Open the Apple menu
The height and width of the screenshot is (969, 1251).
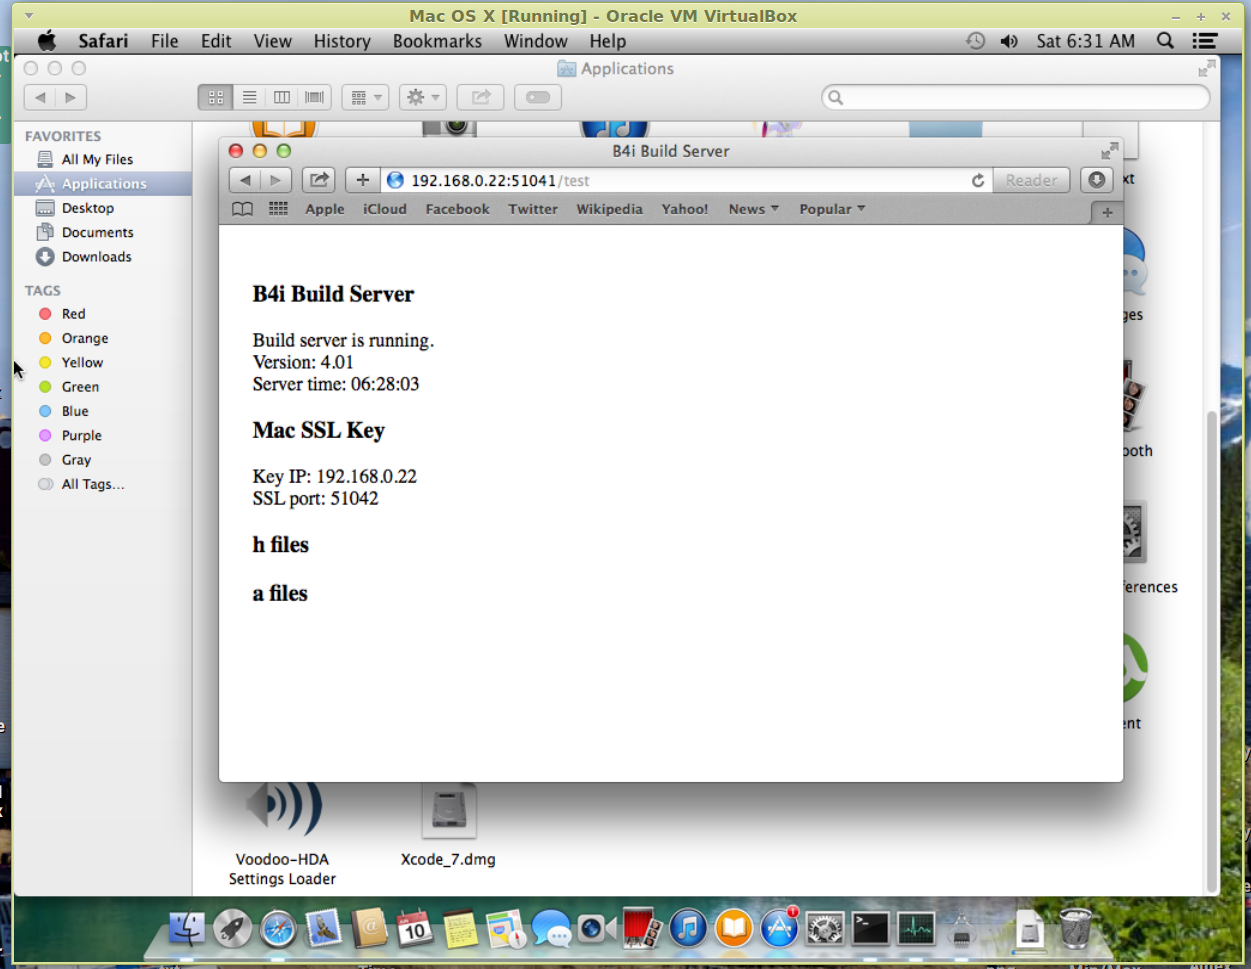point(47,41)
